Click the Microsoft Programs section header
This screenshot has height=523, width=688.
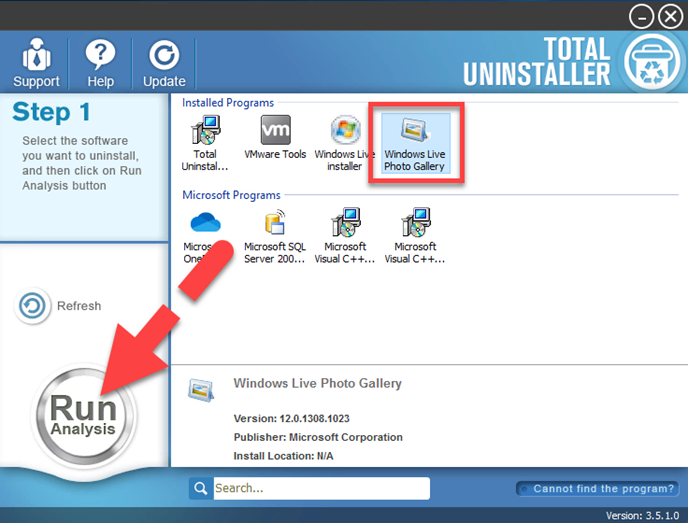[x=231, y=195]
